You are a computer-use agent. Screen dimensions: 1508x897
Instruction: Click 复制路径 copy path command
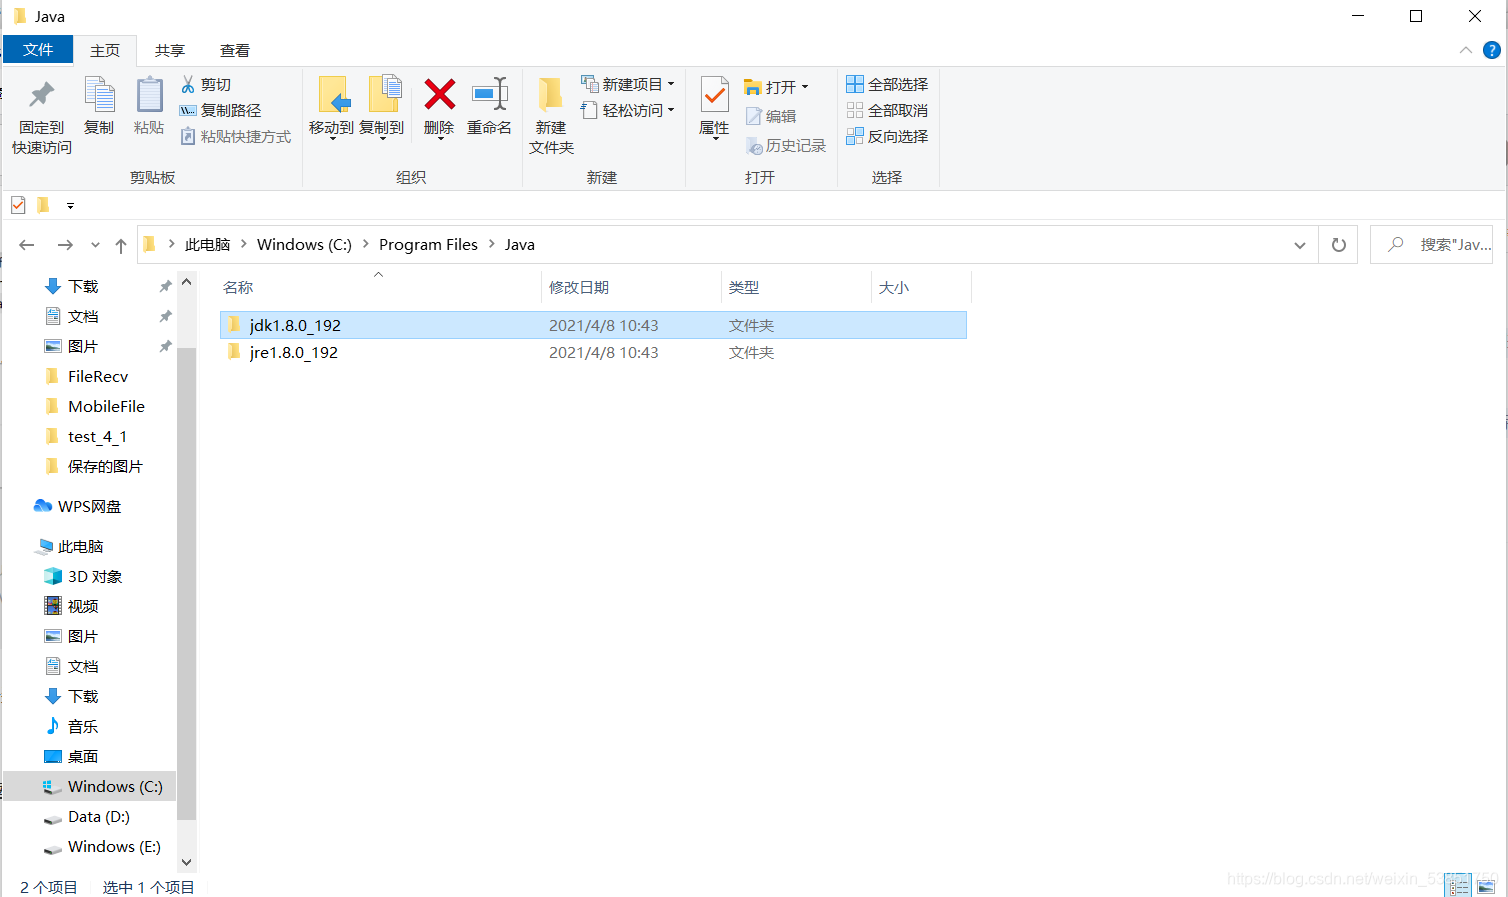click(x=220, y=111)
